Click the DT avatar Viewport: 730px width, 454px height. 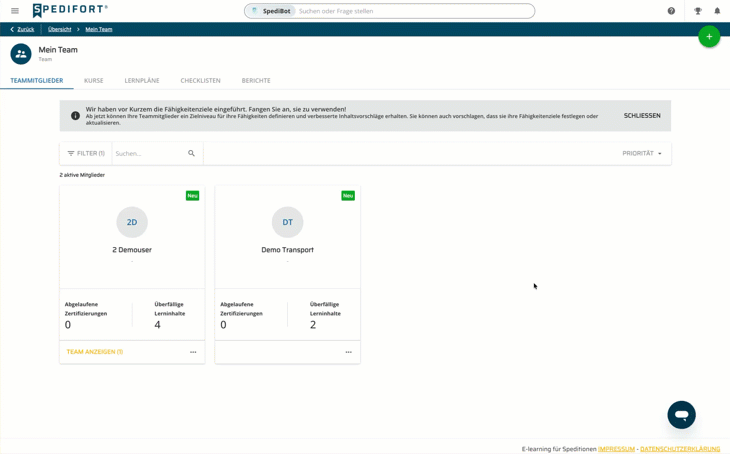tap(288, 222)
